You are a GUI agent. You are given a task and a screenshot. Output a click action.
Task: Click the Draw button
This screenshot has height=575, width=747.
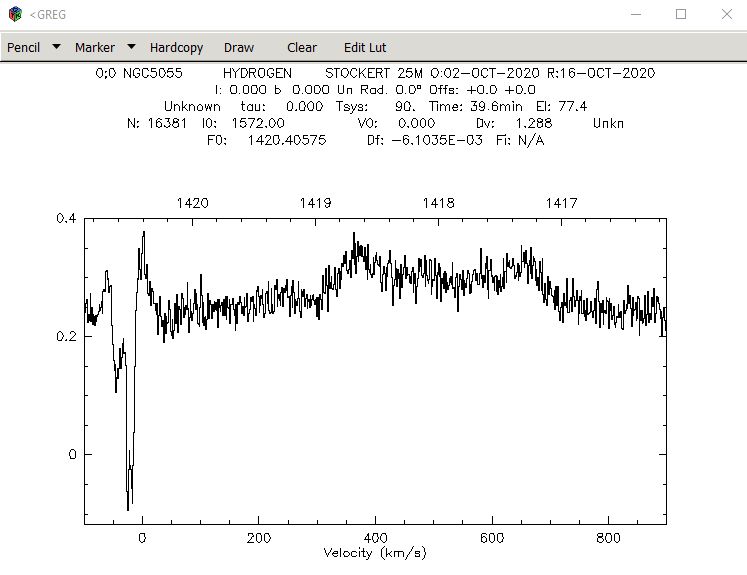239,48
